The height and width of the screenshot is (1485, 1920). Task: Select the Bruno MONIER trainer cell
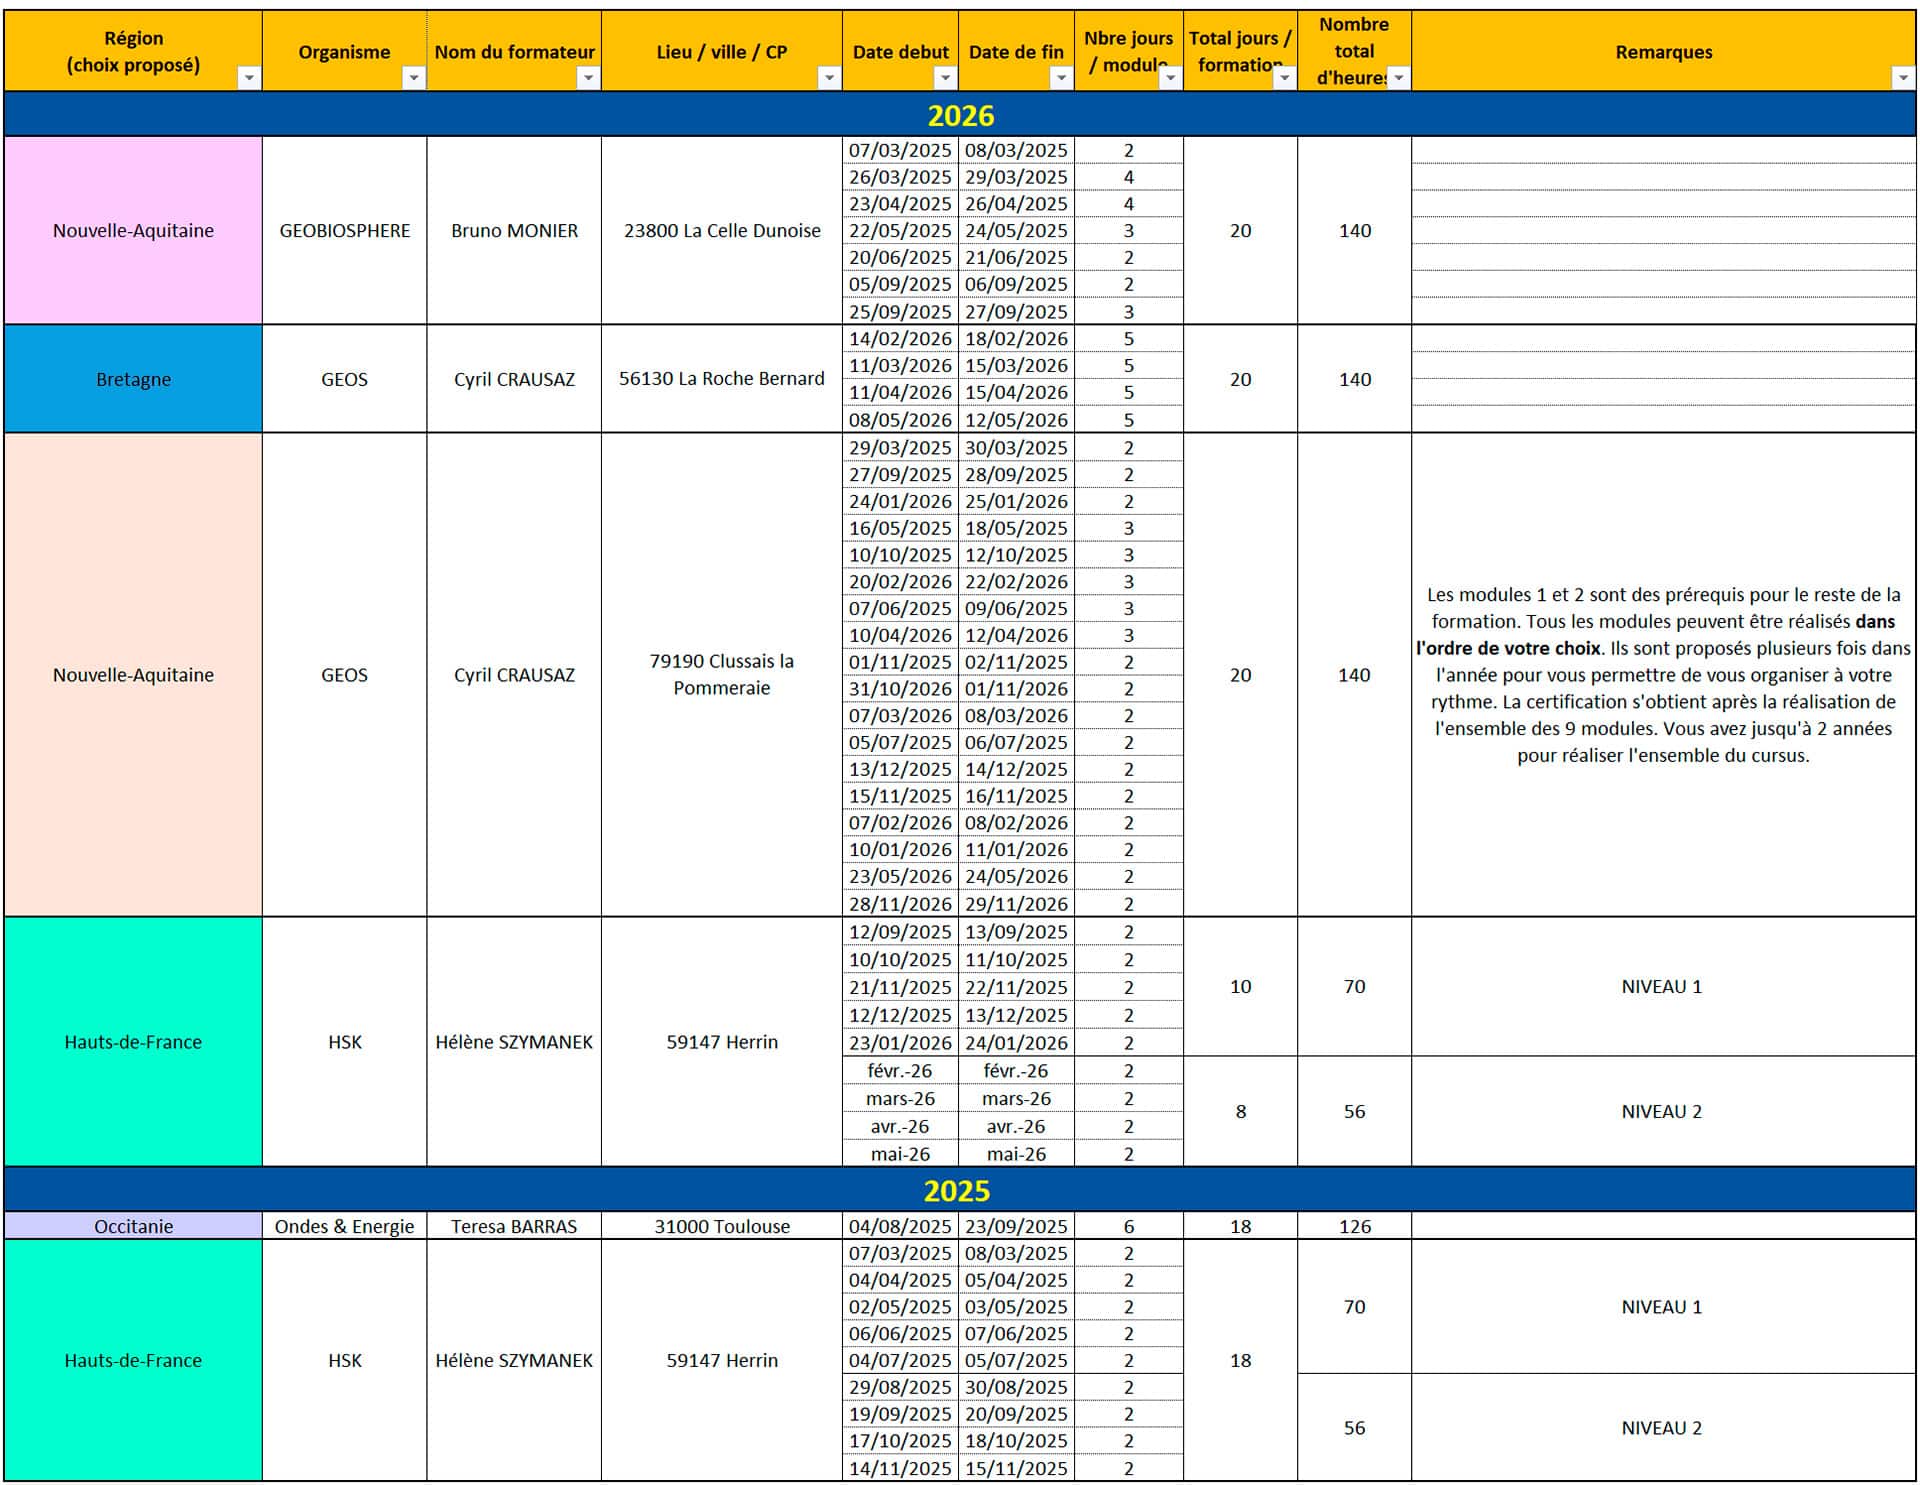pos(514,230)
